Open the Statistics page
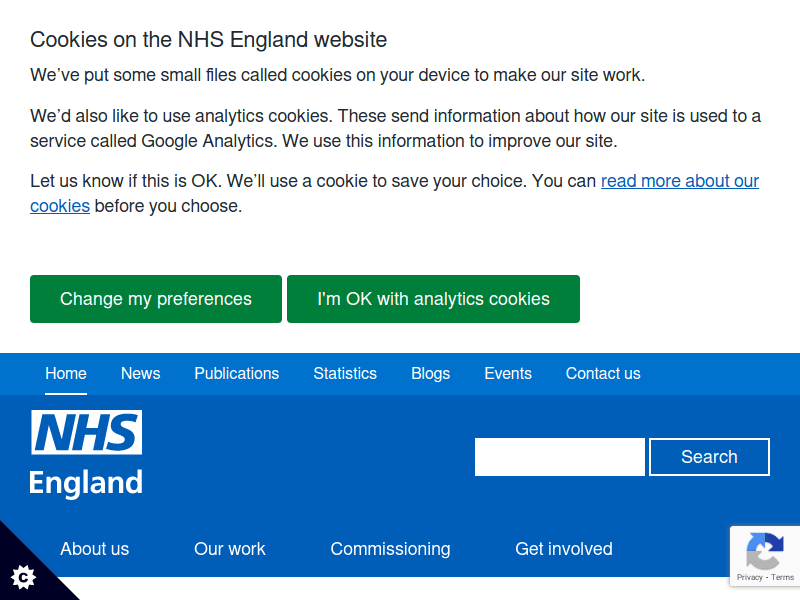800x600 pixels. (x=345, y=373)
